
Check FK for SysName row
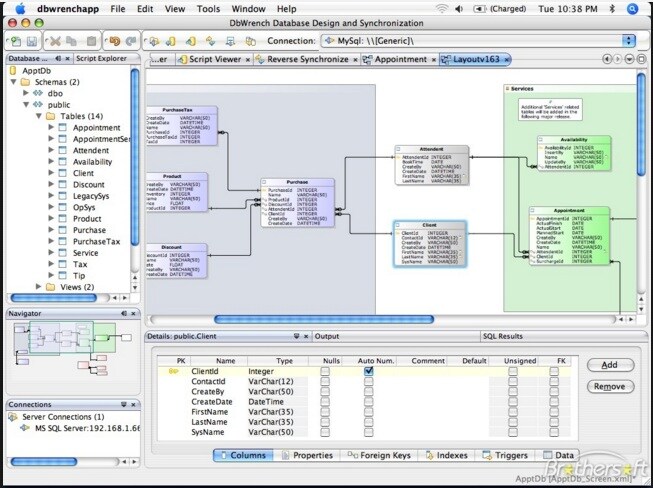[554, 432]
